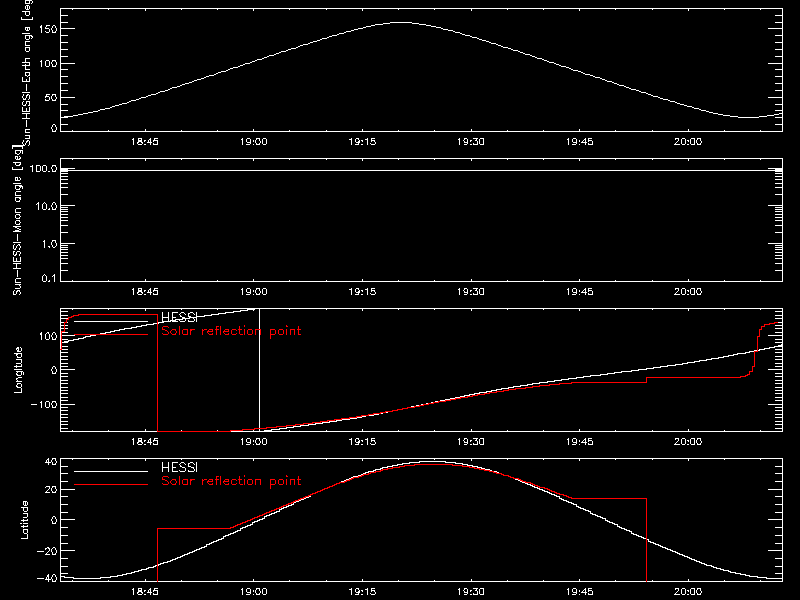
Task: Click 19:00 time label under Longitude plot
Action: click(x=254, y=441)
